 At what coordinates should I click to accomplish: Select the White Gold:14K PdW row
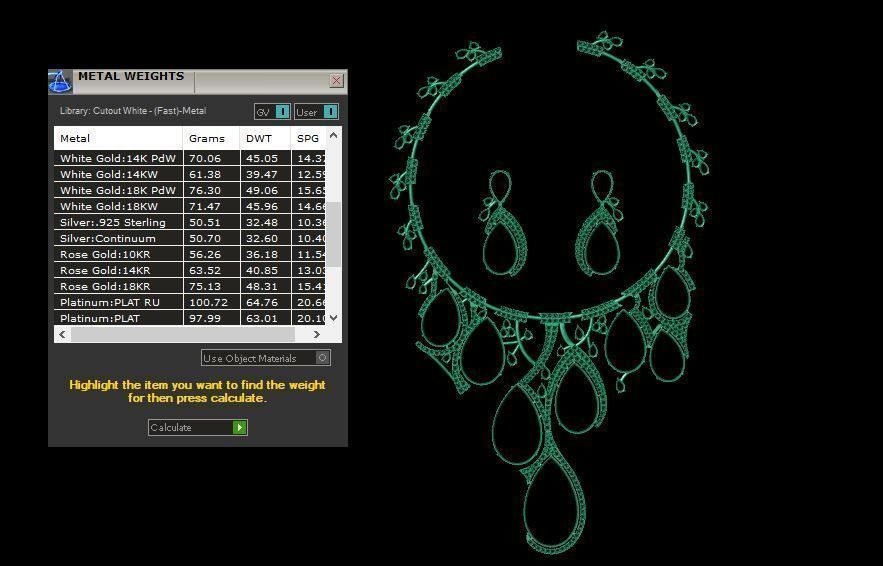coord(190,158)
